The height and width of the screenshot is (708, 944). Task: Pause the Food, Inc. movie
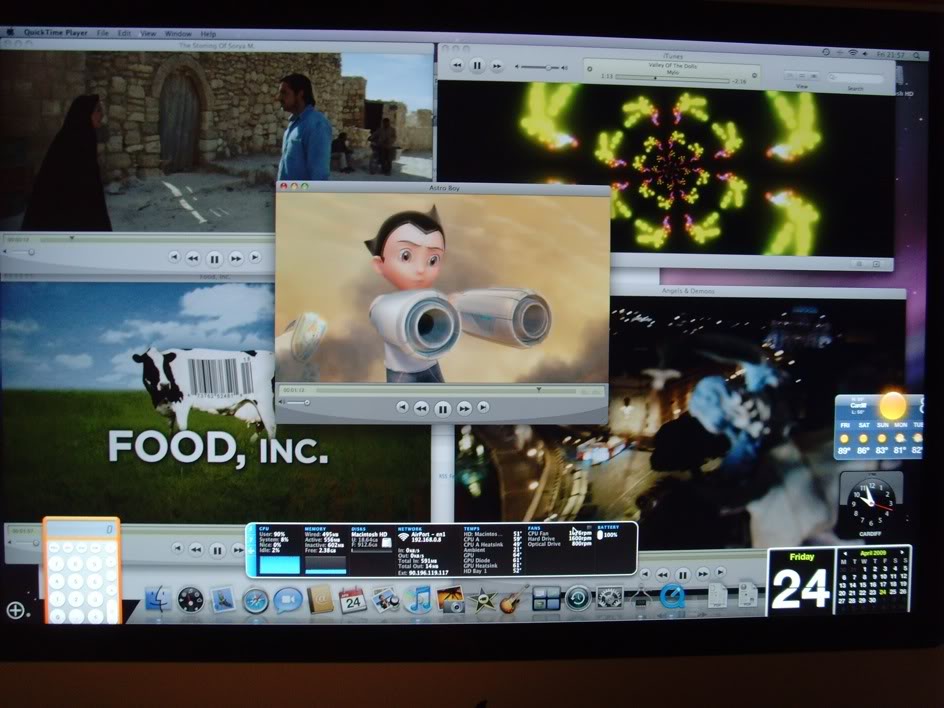[x=217, y=550]
